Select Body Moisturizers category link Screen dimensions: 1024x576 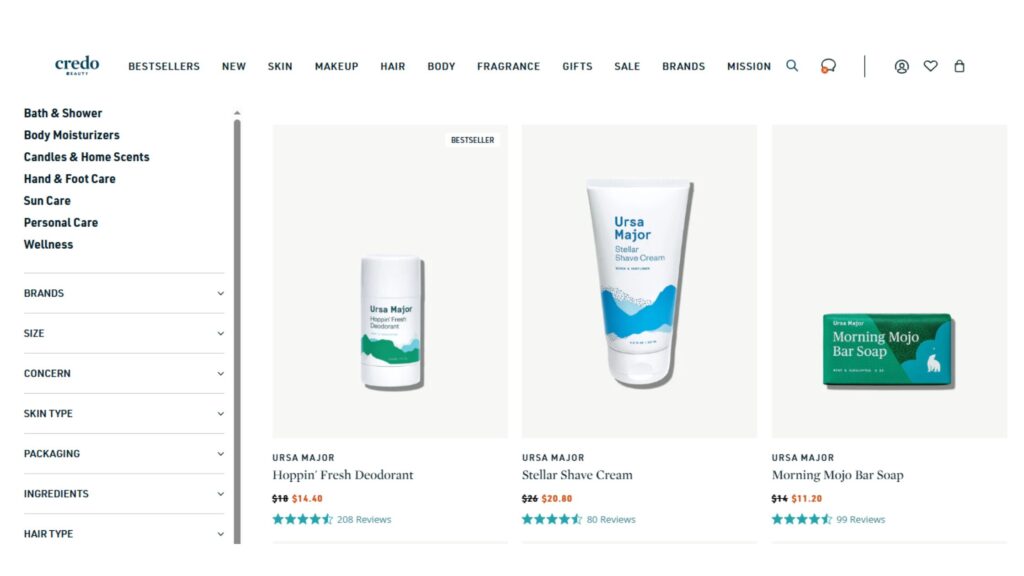tap(72, 135)
